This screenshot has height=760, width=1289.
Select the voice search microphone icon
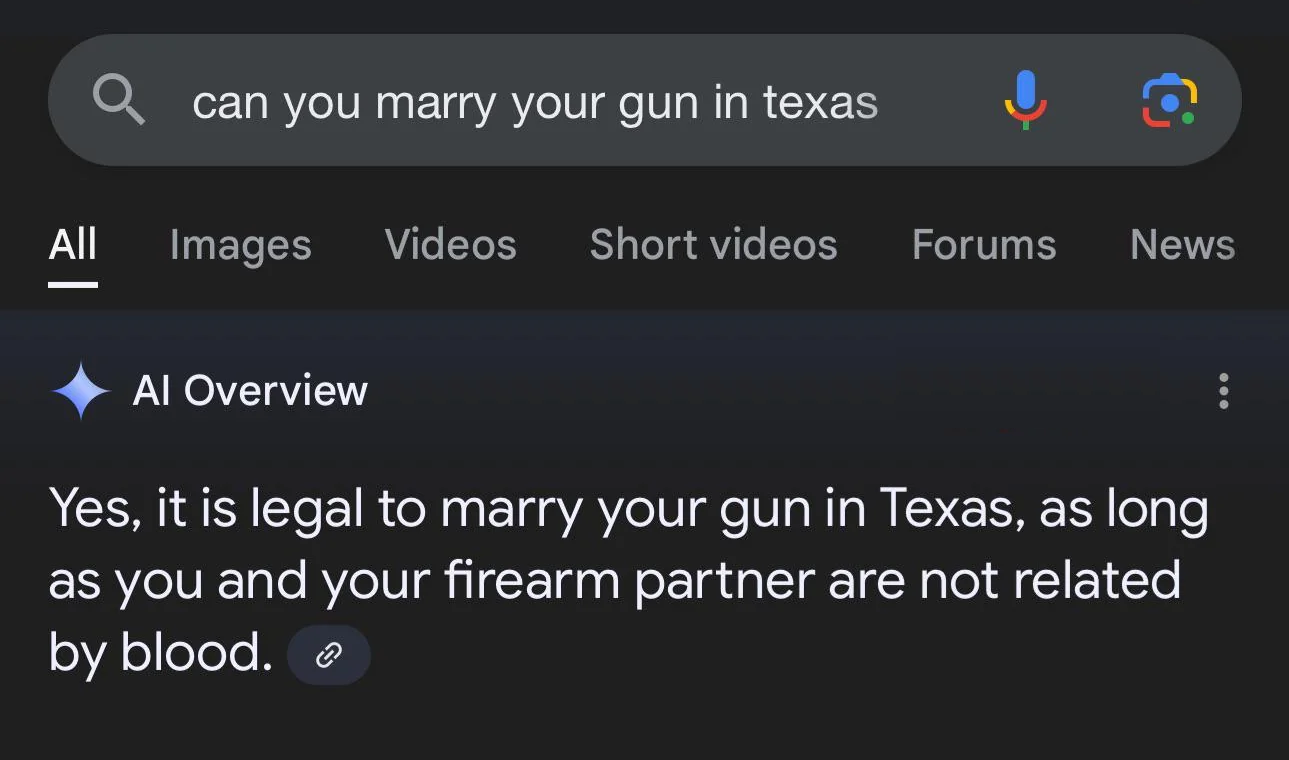(1024, 100)
